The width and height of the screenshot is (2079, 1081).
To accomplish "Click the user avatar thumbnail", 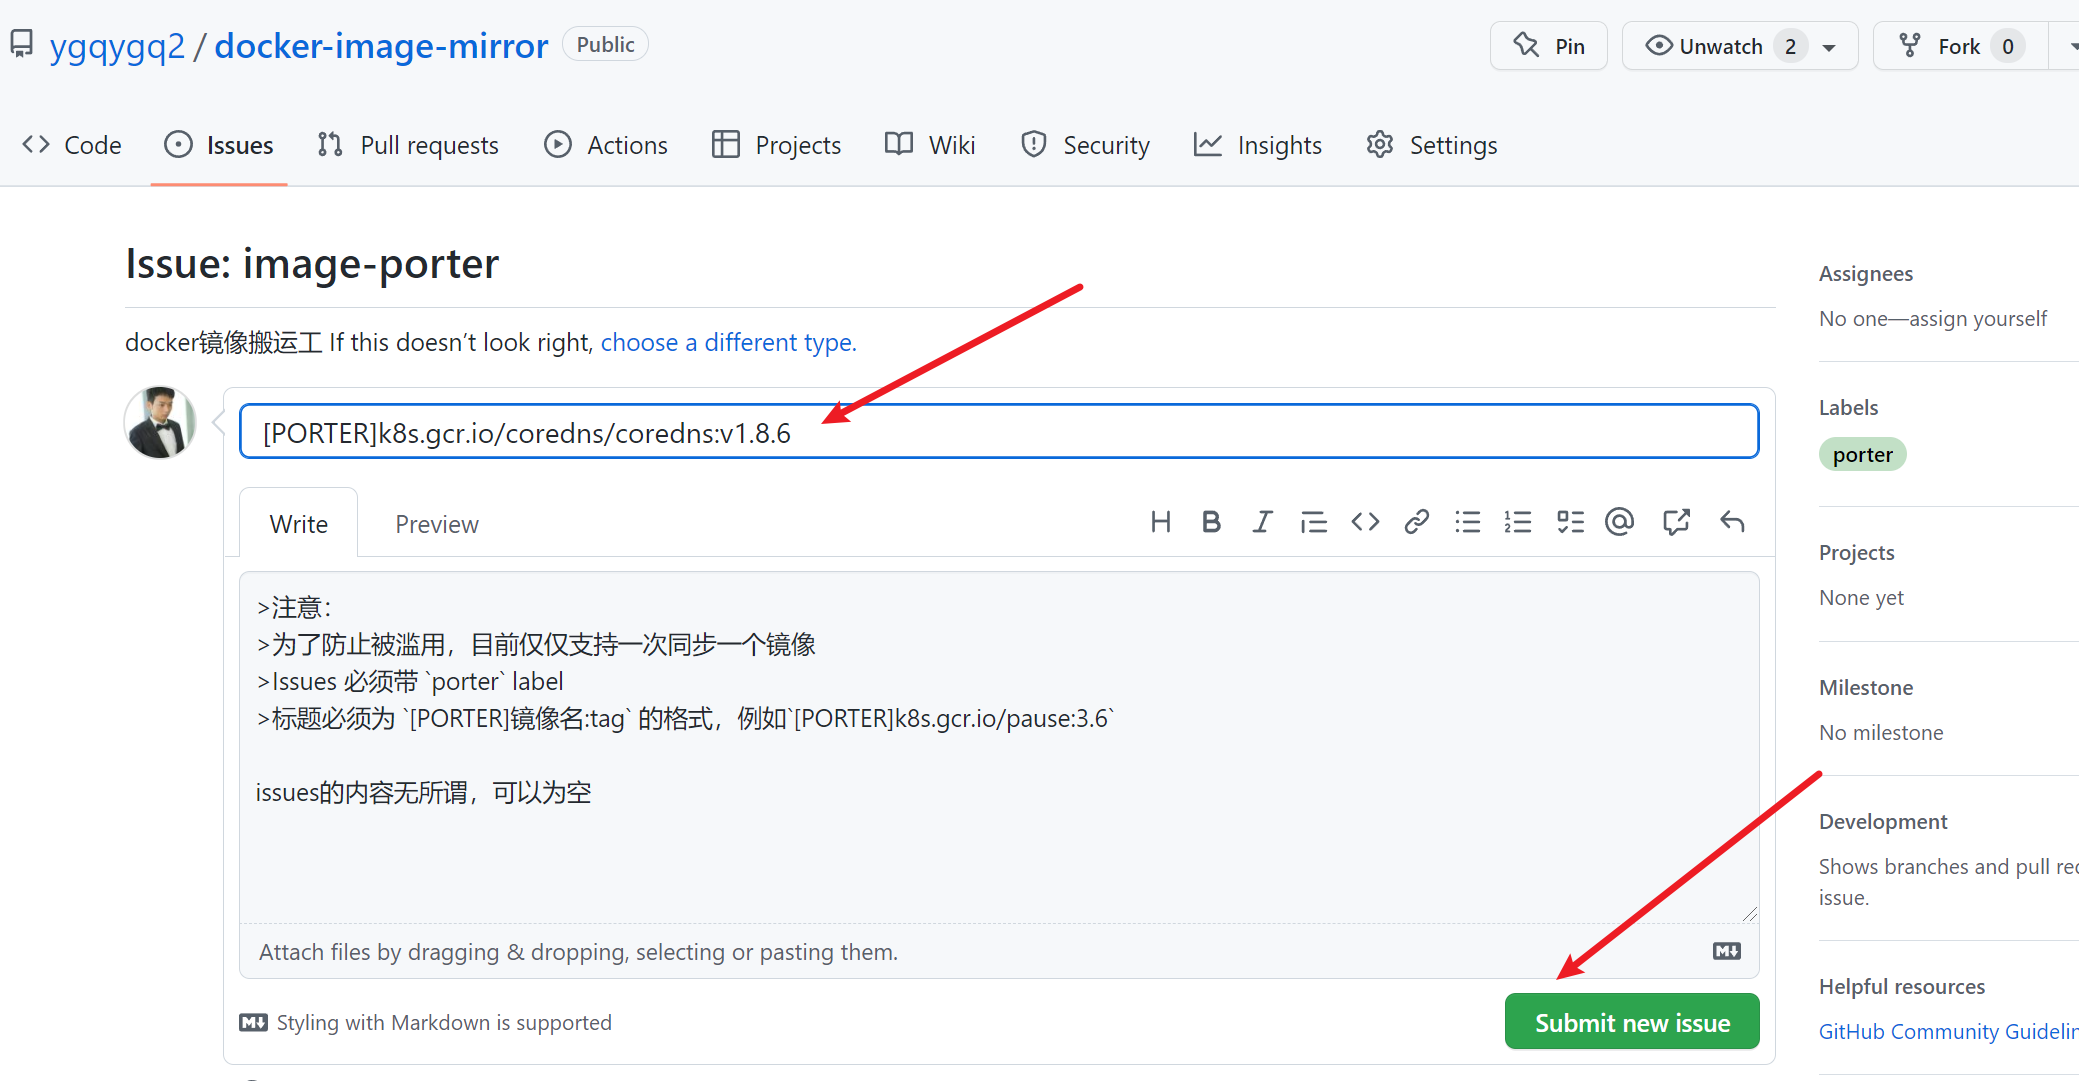I will point(160,422).
